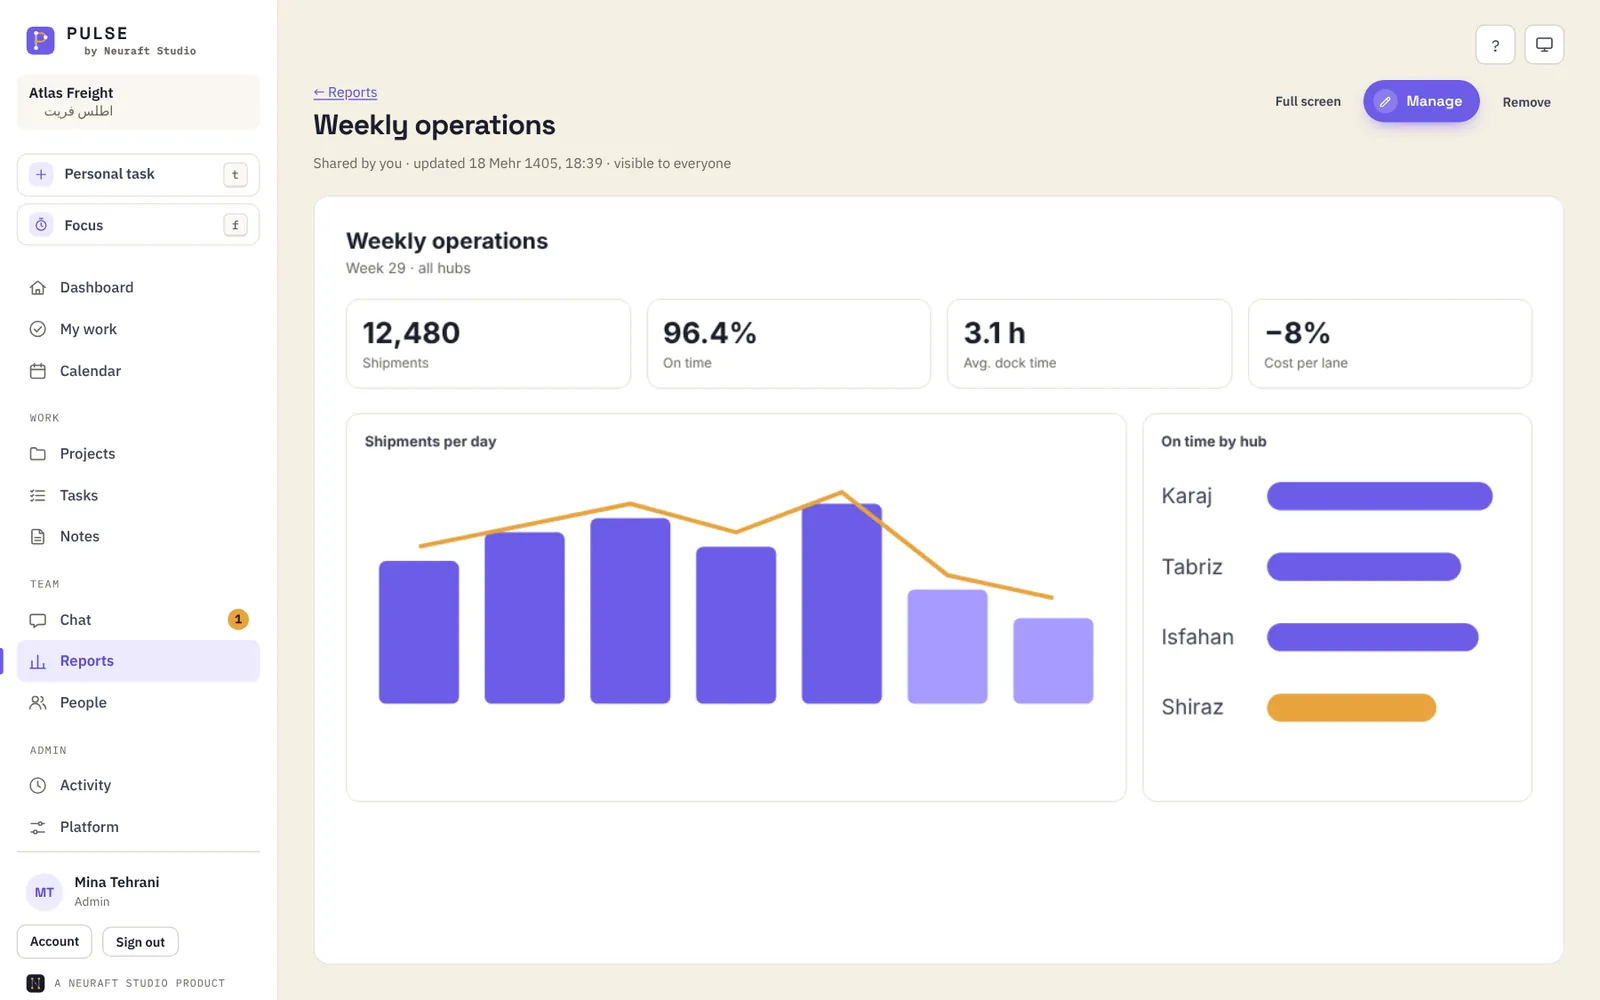Click the pencil icon in Manage button
This screenshot has width=1600, height=1000.
(1385, 102)
